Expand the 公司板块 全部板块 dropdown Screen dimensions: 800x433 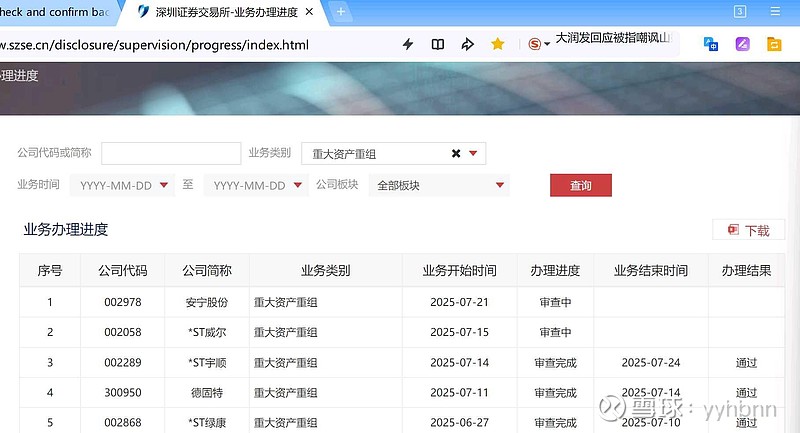pyautogui.click(x=439, y=185)
